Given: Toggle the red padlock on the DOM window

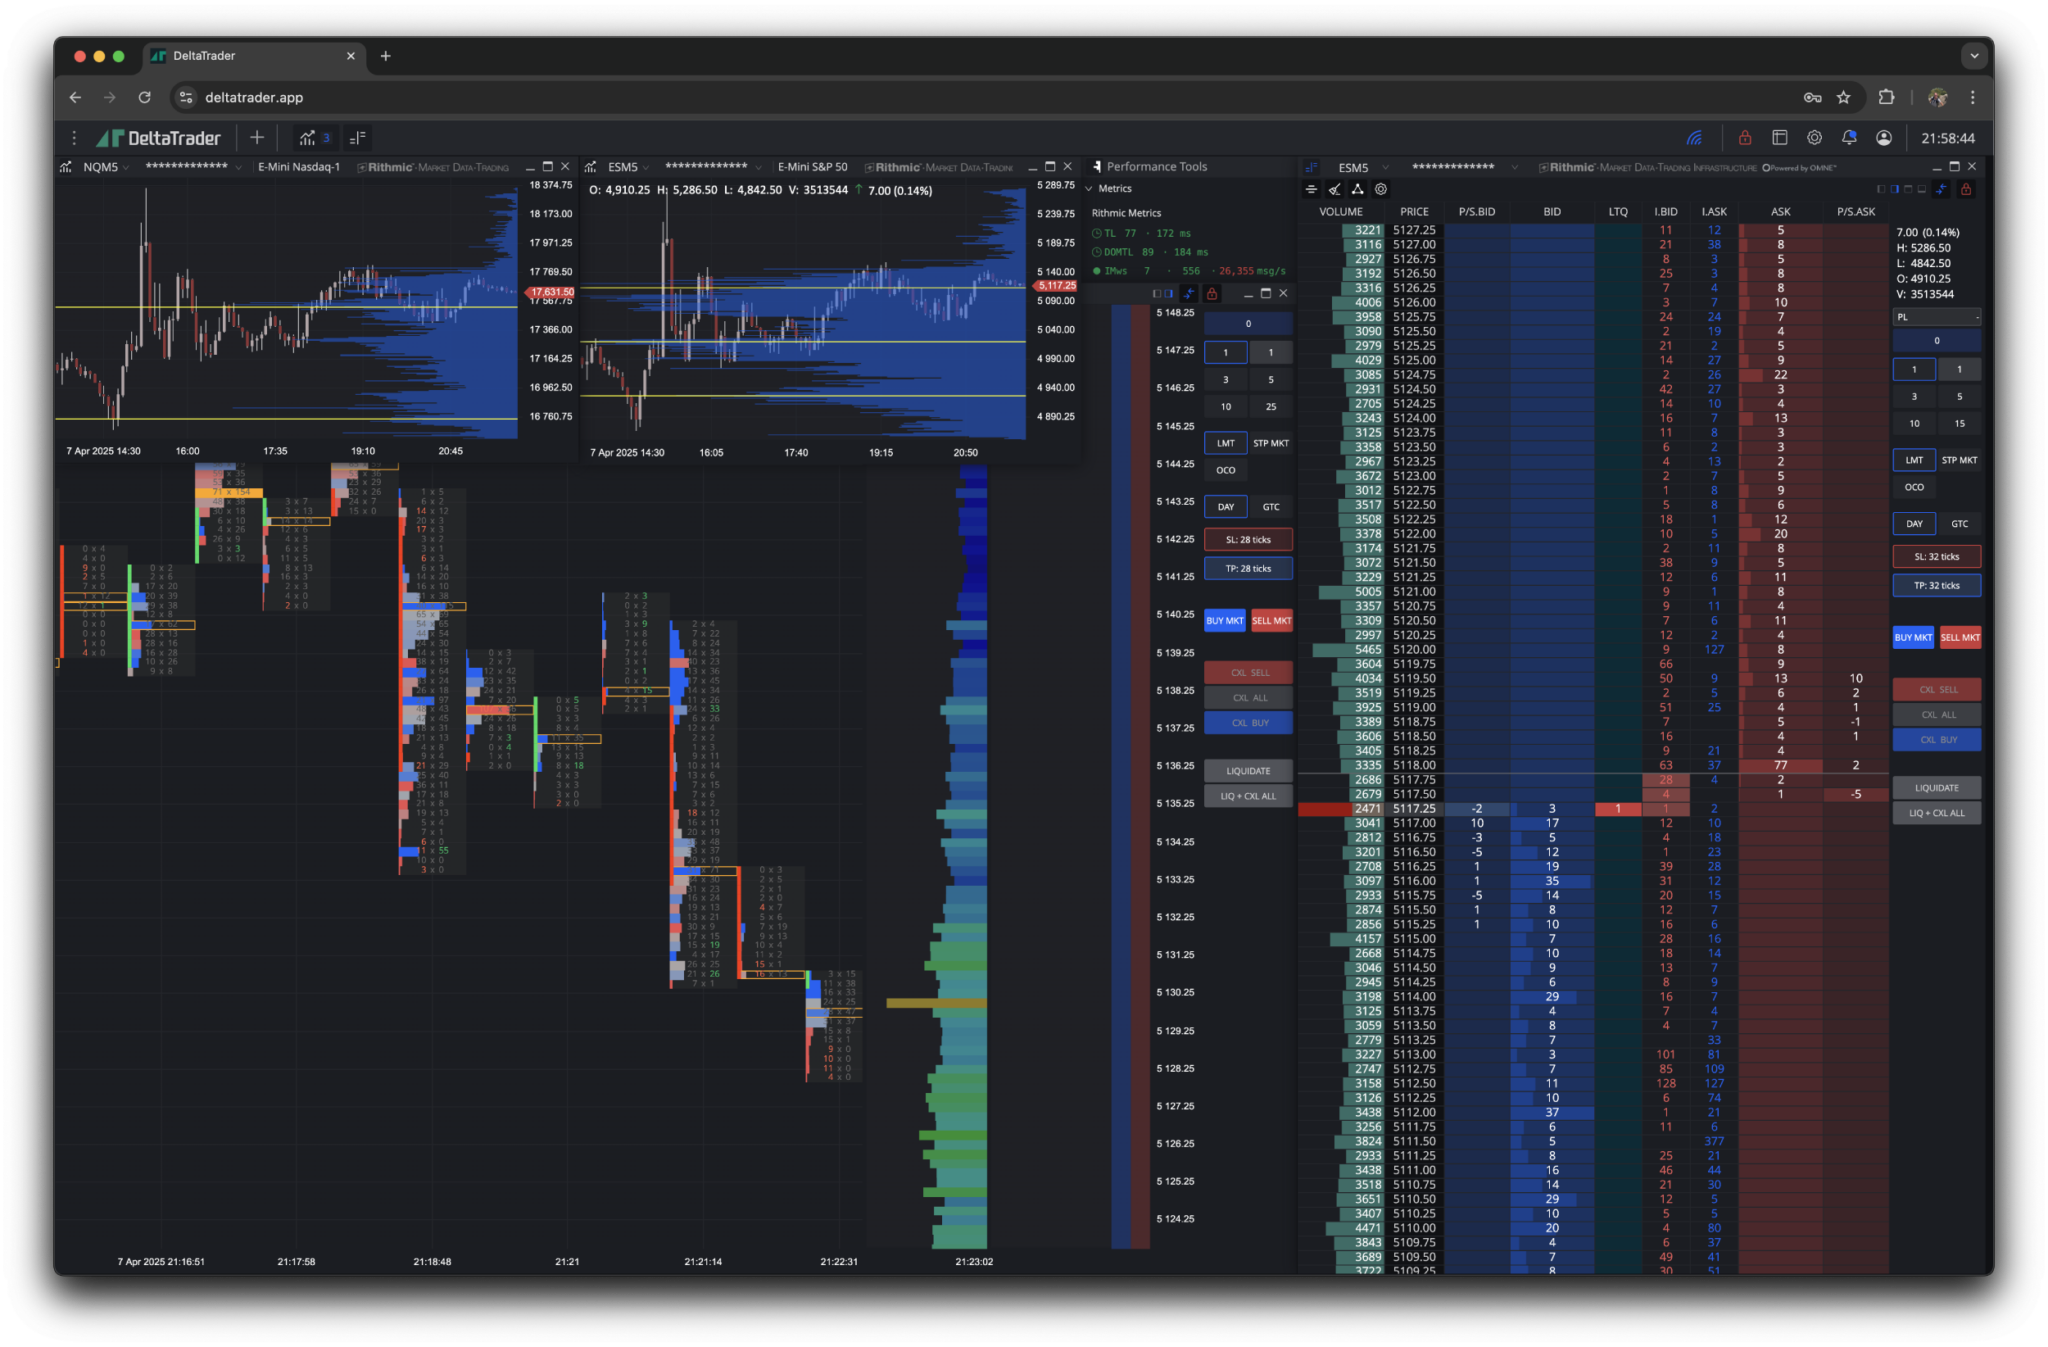Looking at the screenshot, I should pyautogui.click(x=1966, y=191).
